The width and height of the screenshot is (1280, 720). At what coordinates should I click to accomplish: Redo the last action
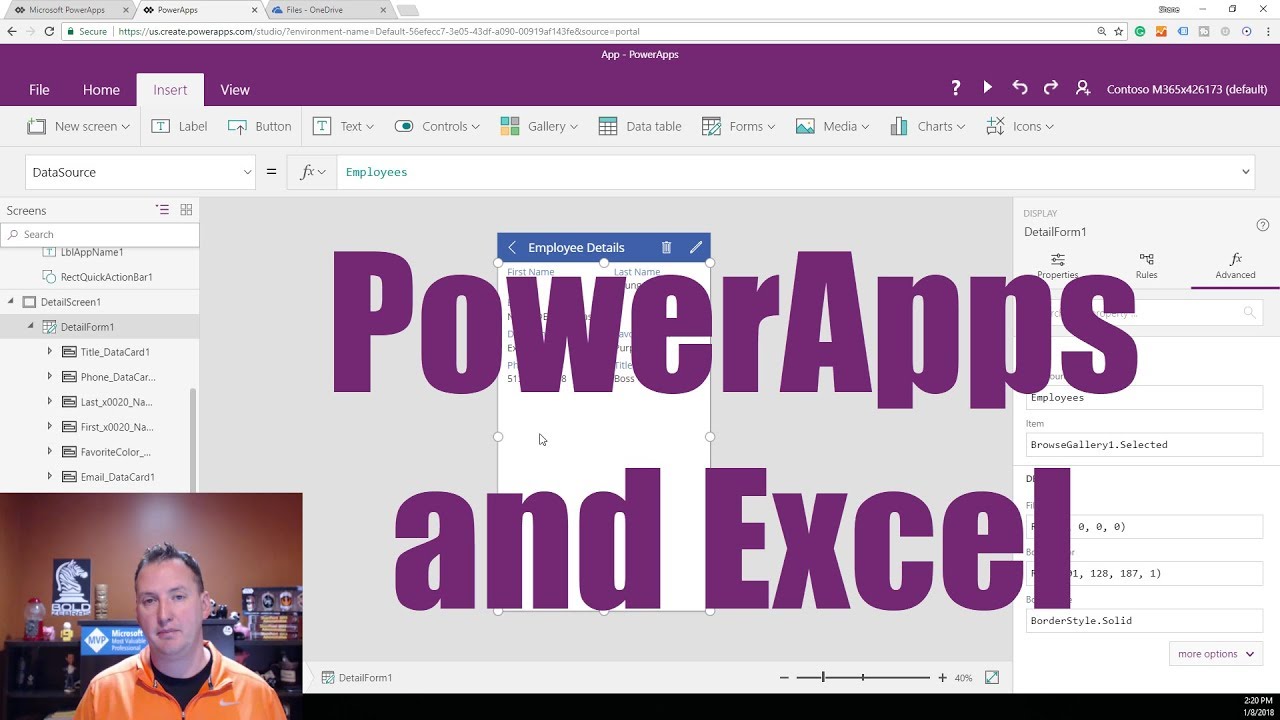click(1051, 88)
